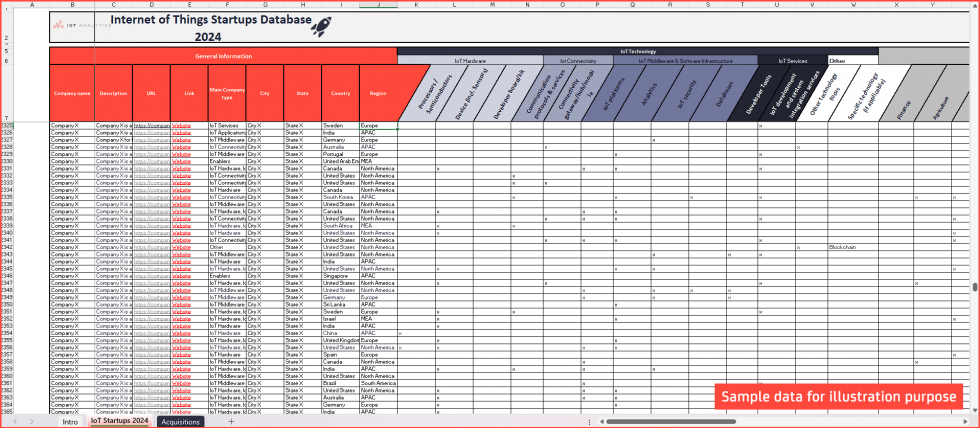Select the Main Company type header cell
980x428 pixels.
pyautogui.click(x=227, y=93)
